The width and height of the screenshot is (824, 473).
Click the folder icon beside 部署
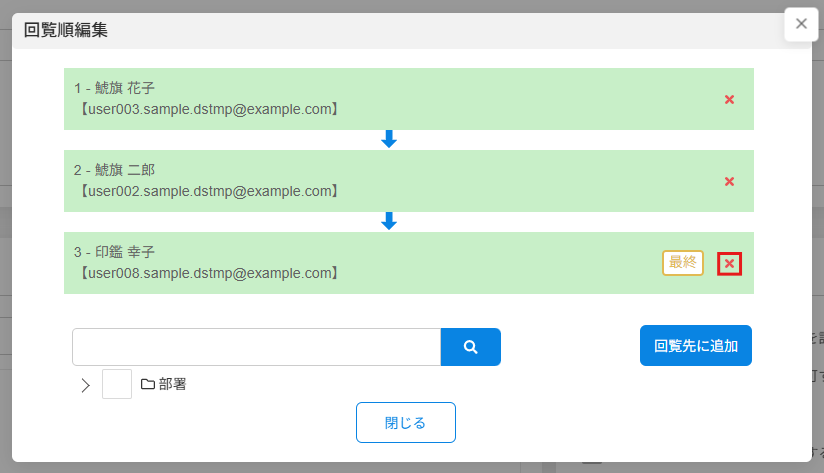[x=148, y=384]
